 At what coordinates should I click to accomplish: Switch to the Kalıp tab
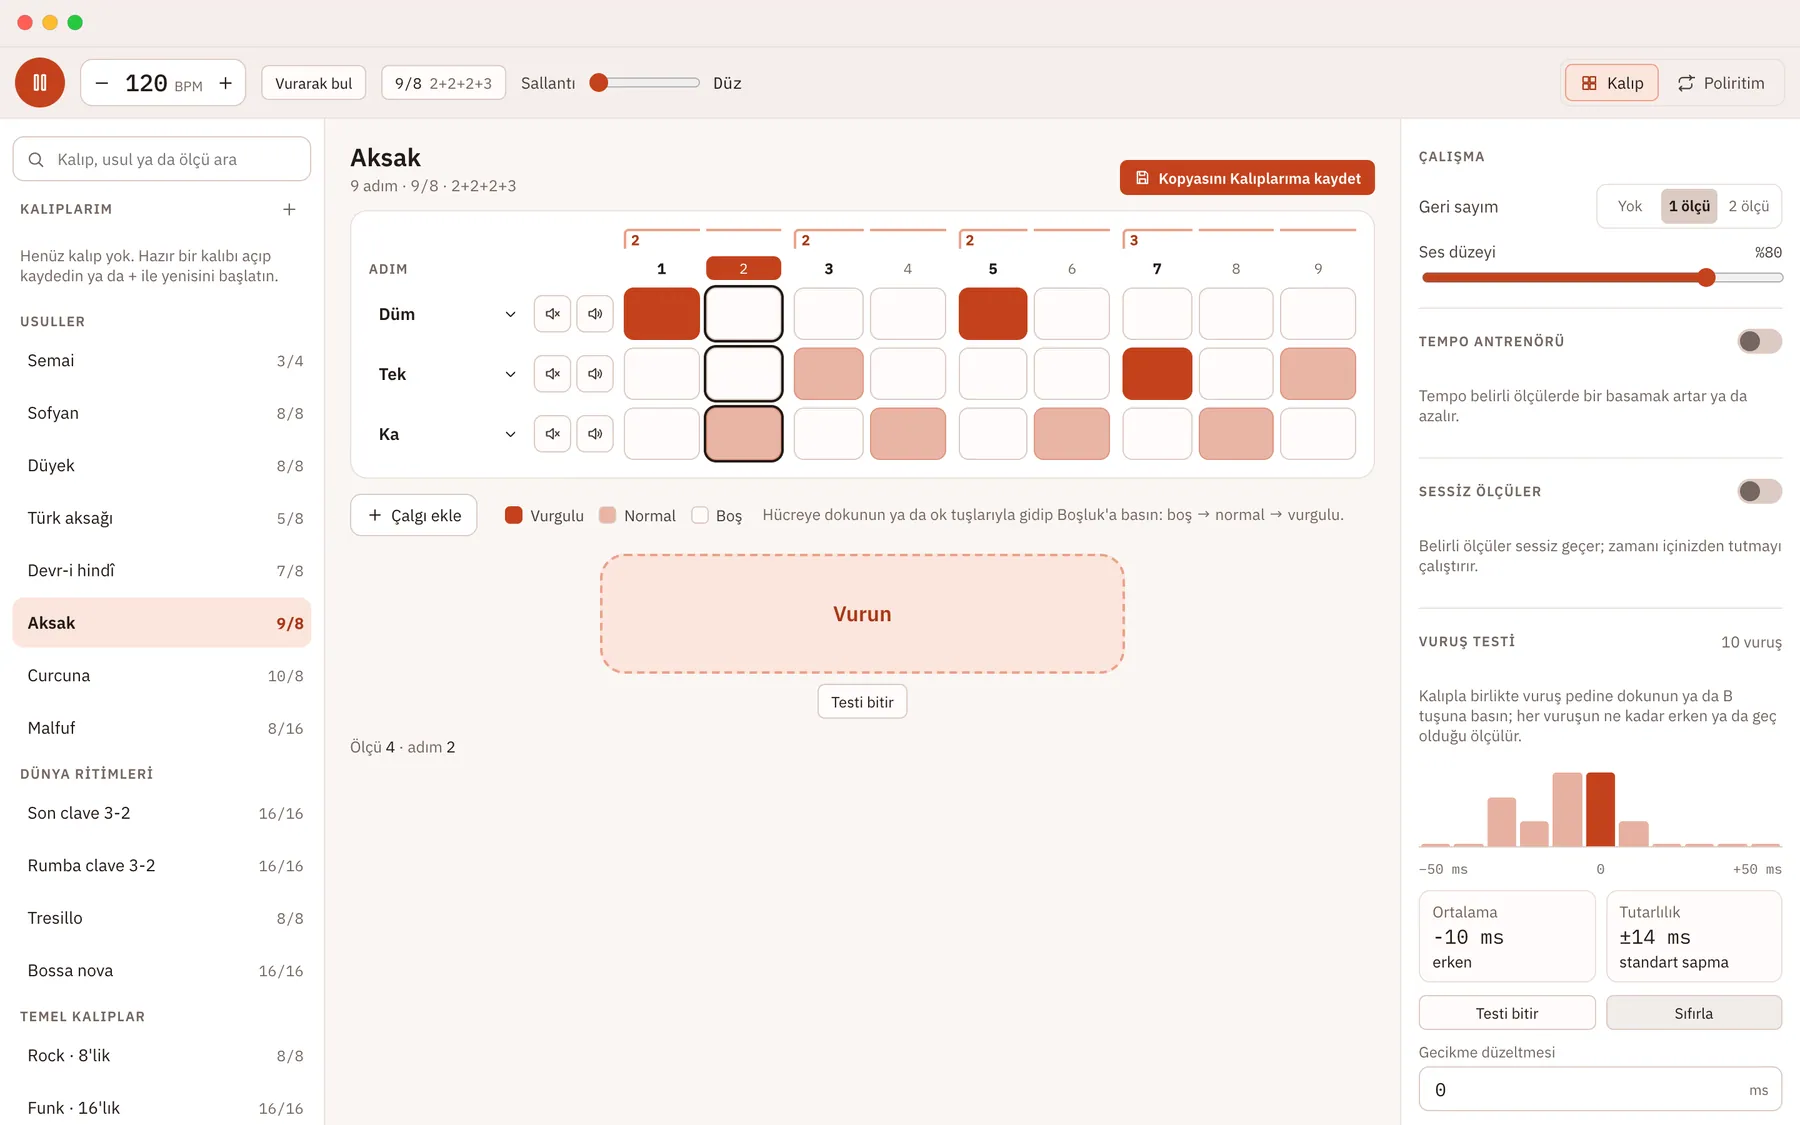tap(1611, 83)
